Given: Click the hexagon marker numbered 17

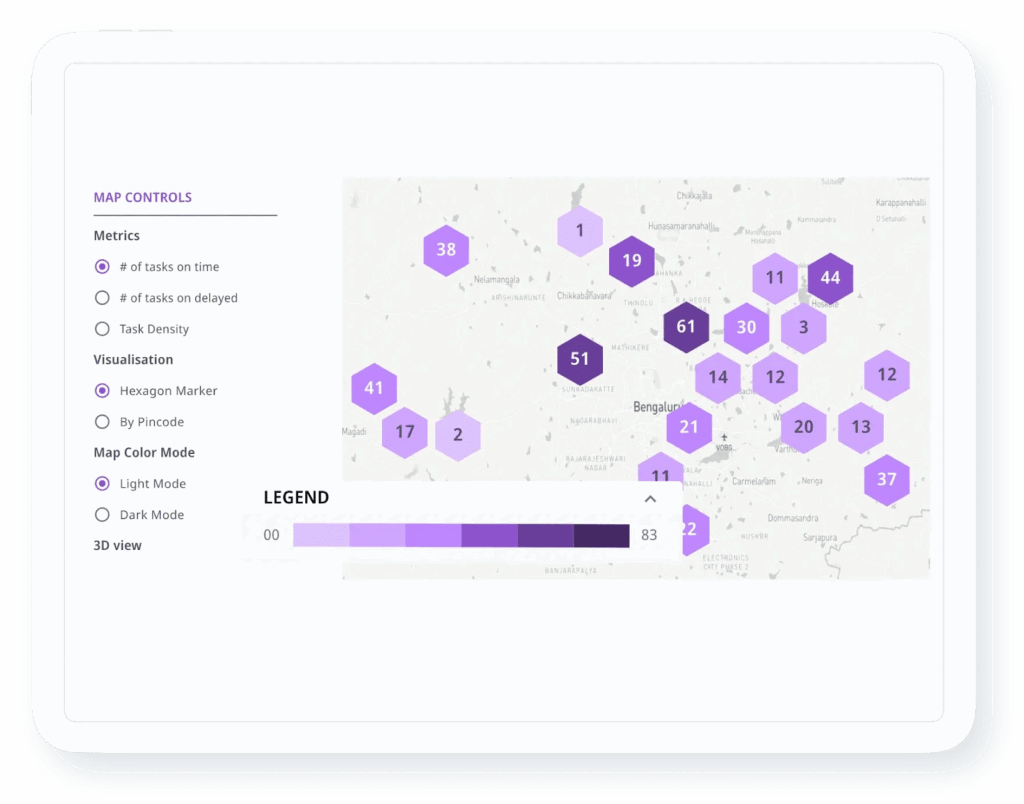Looking at the screenshot, I should click(405, 433).
